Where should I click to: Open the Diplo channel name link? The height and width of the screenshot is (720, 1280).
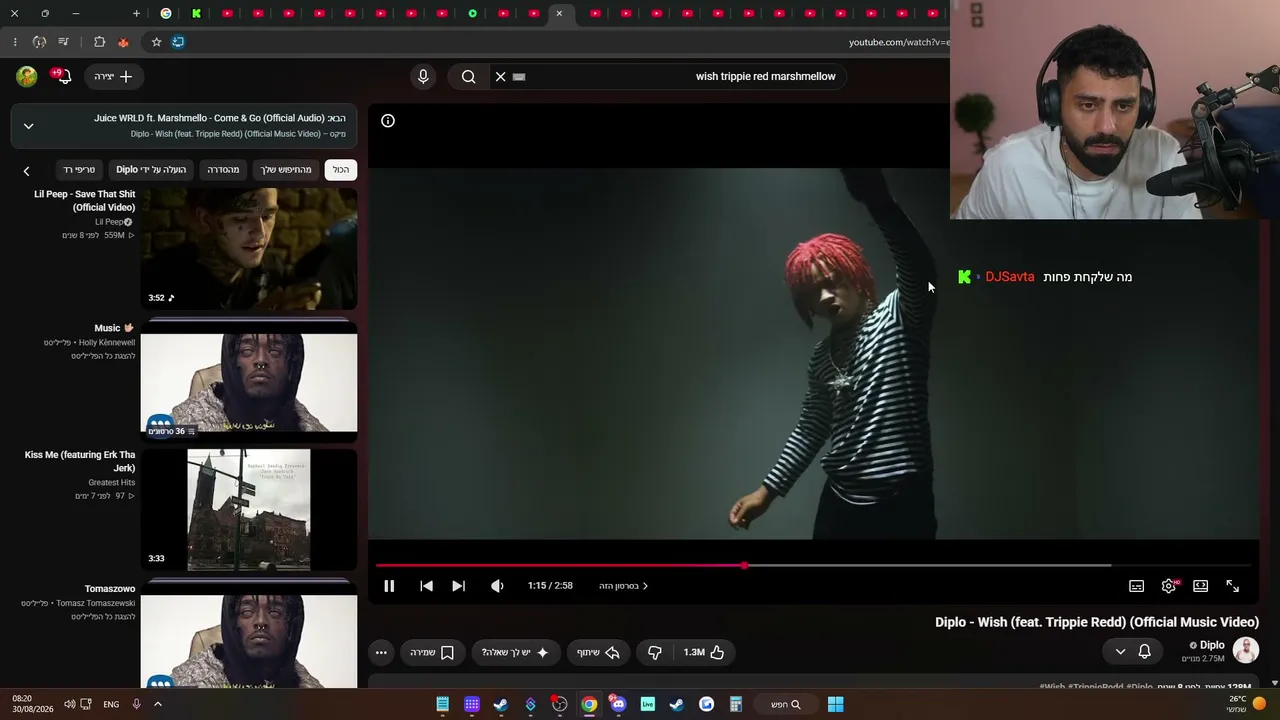pyautogui.click(x=1212, y=645)
